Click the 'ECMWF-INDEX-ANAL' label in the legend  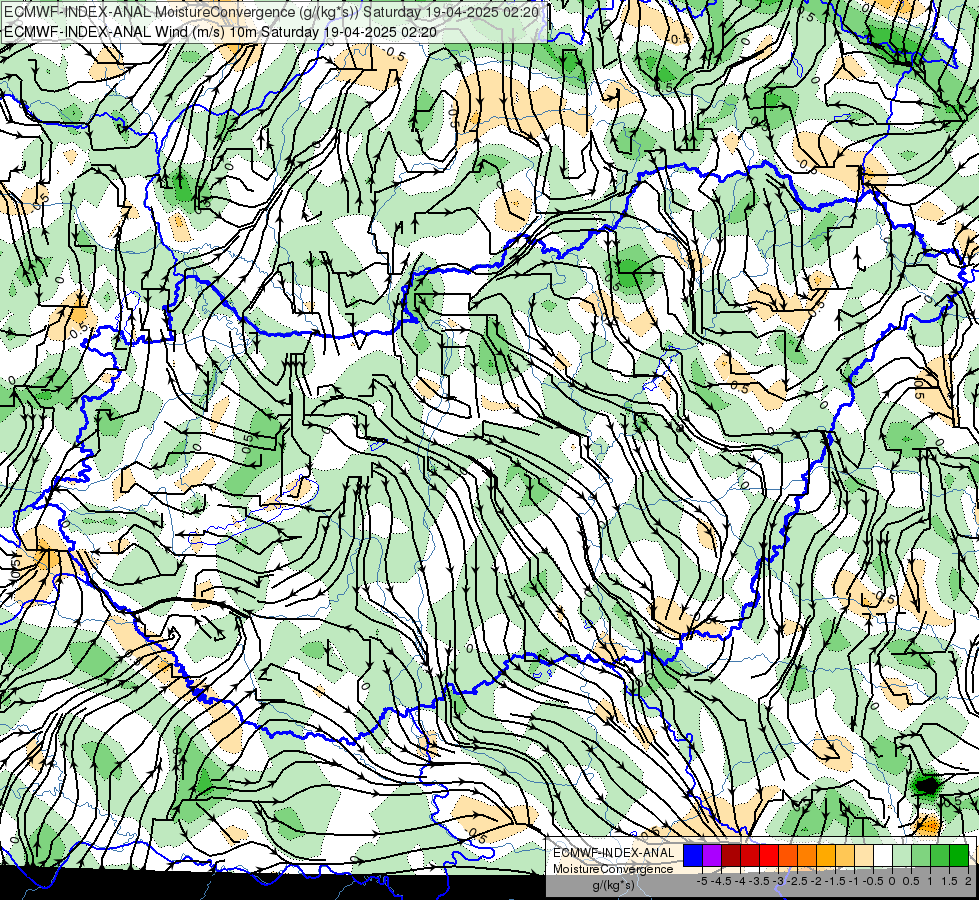click(x=614, y=853)
